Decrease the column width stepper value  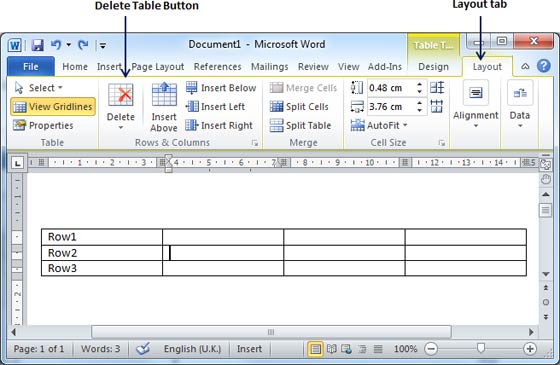[x=419, y=110]
